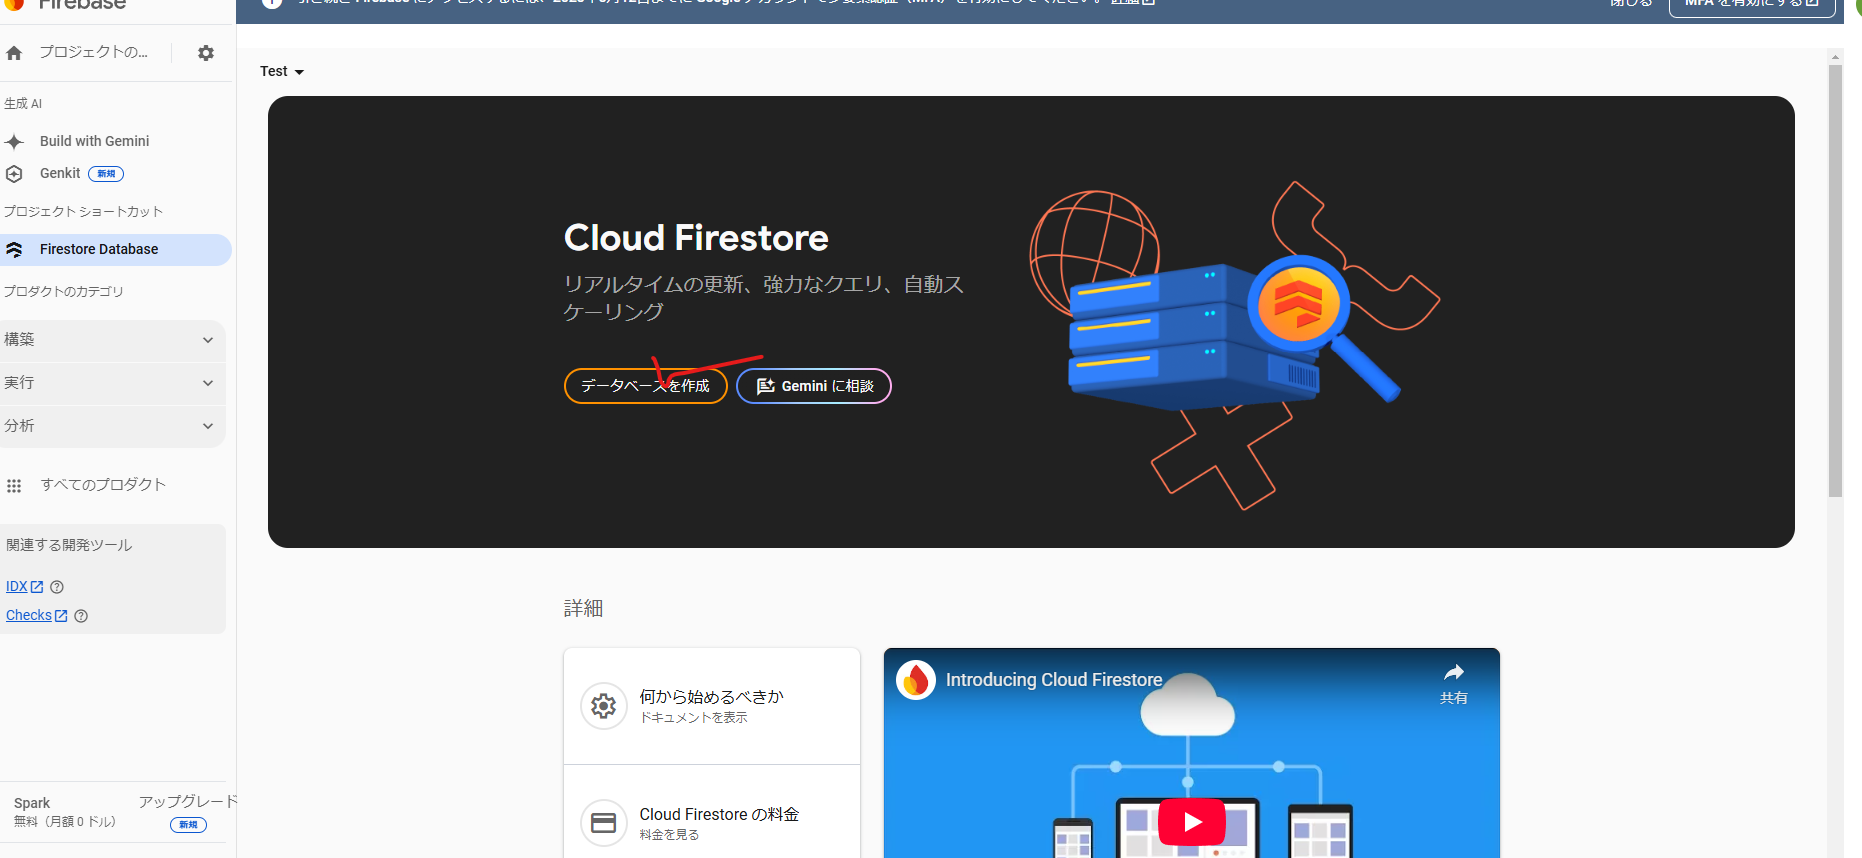This screenshot has height=858, width=1862.
Task: Click the 関連する開発ツール label
Action: pyautogui.click(x=69, y=546)
